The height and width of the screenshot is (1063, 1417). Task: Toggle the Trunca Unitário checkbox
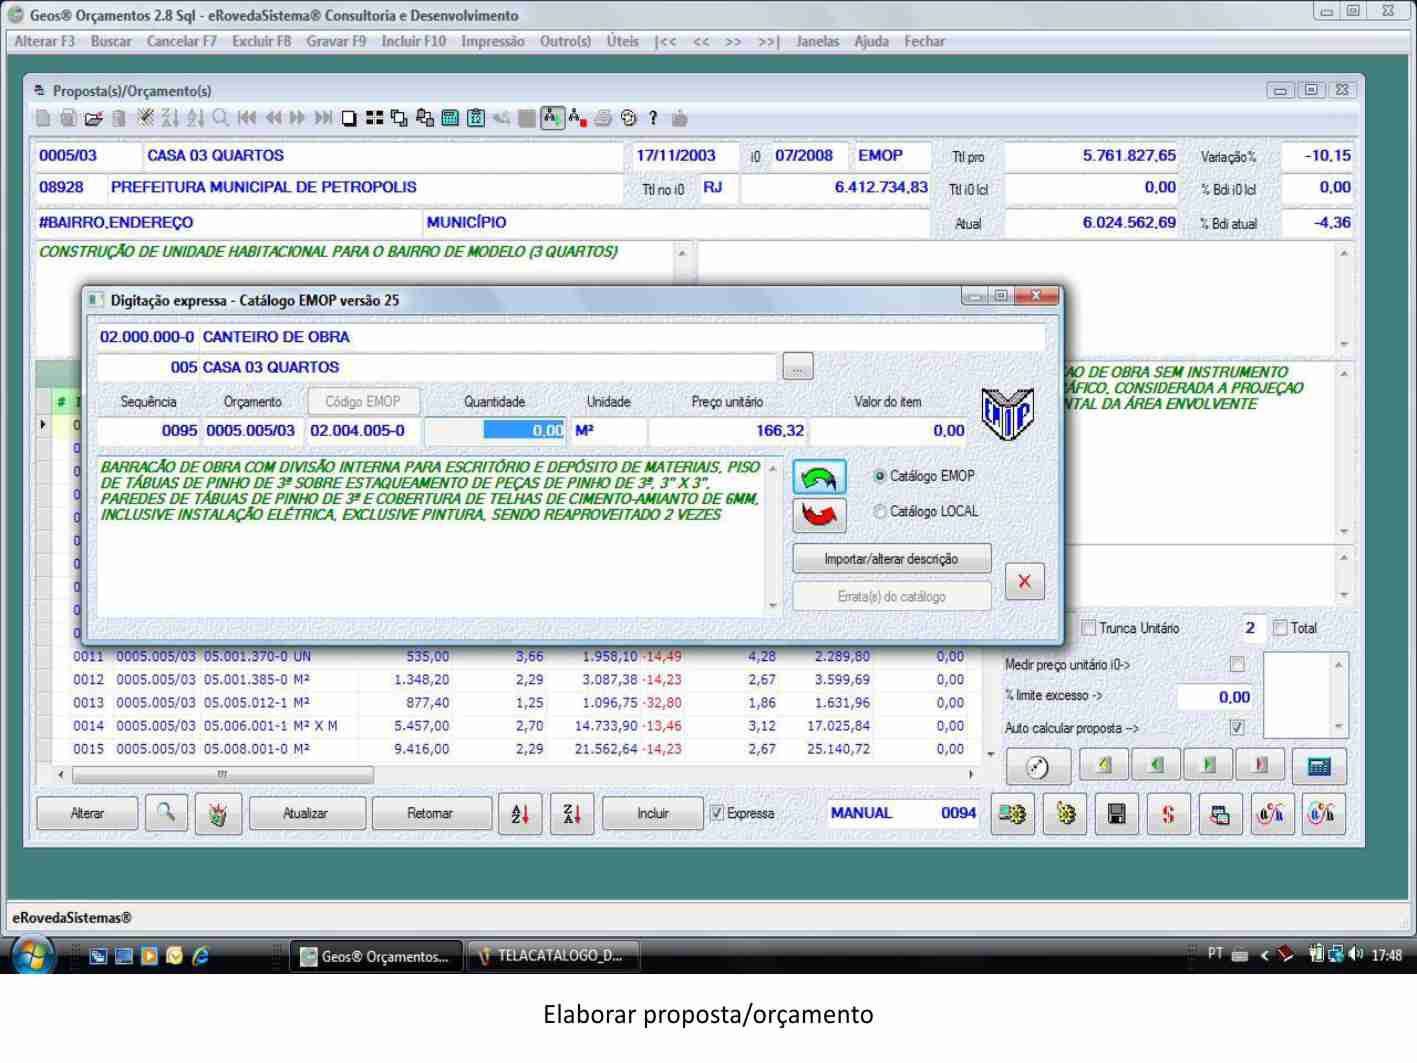click(x=1089, y=628)
